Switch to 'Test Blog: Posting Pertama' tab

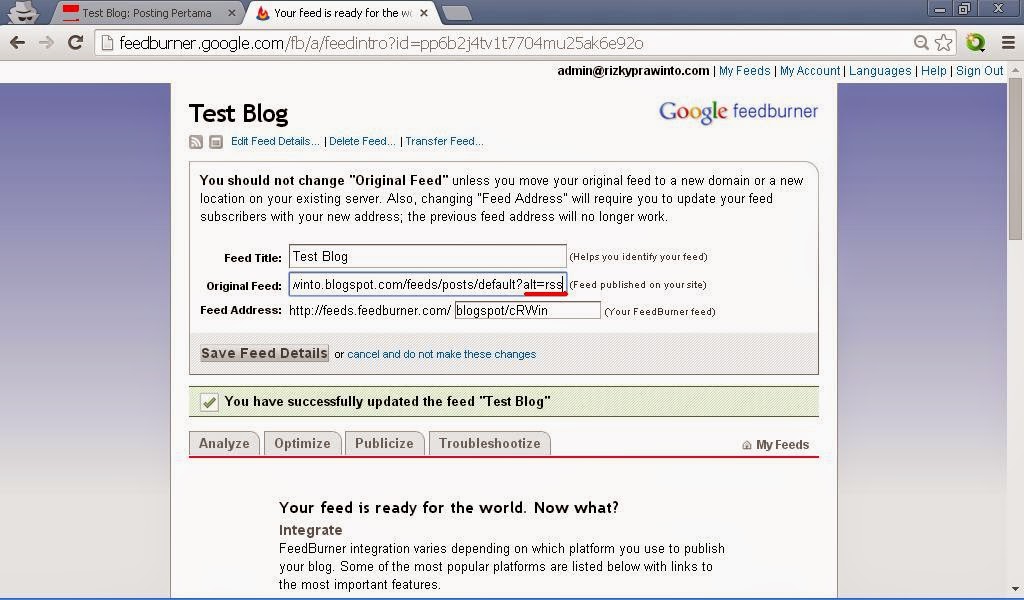click(147, 13)
